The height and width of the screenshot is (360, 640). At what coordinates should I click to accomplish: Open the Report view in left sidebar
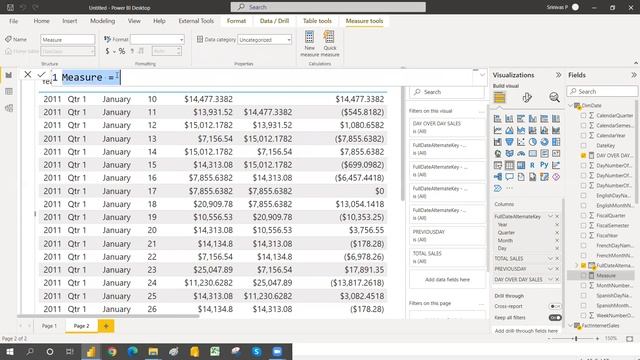[x=9, y=75]
